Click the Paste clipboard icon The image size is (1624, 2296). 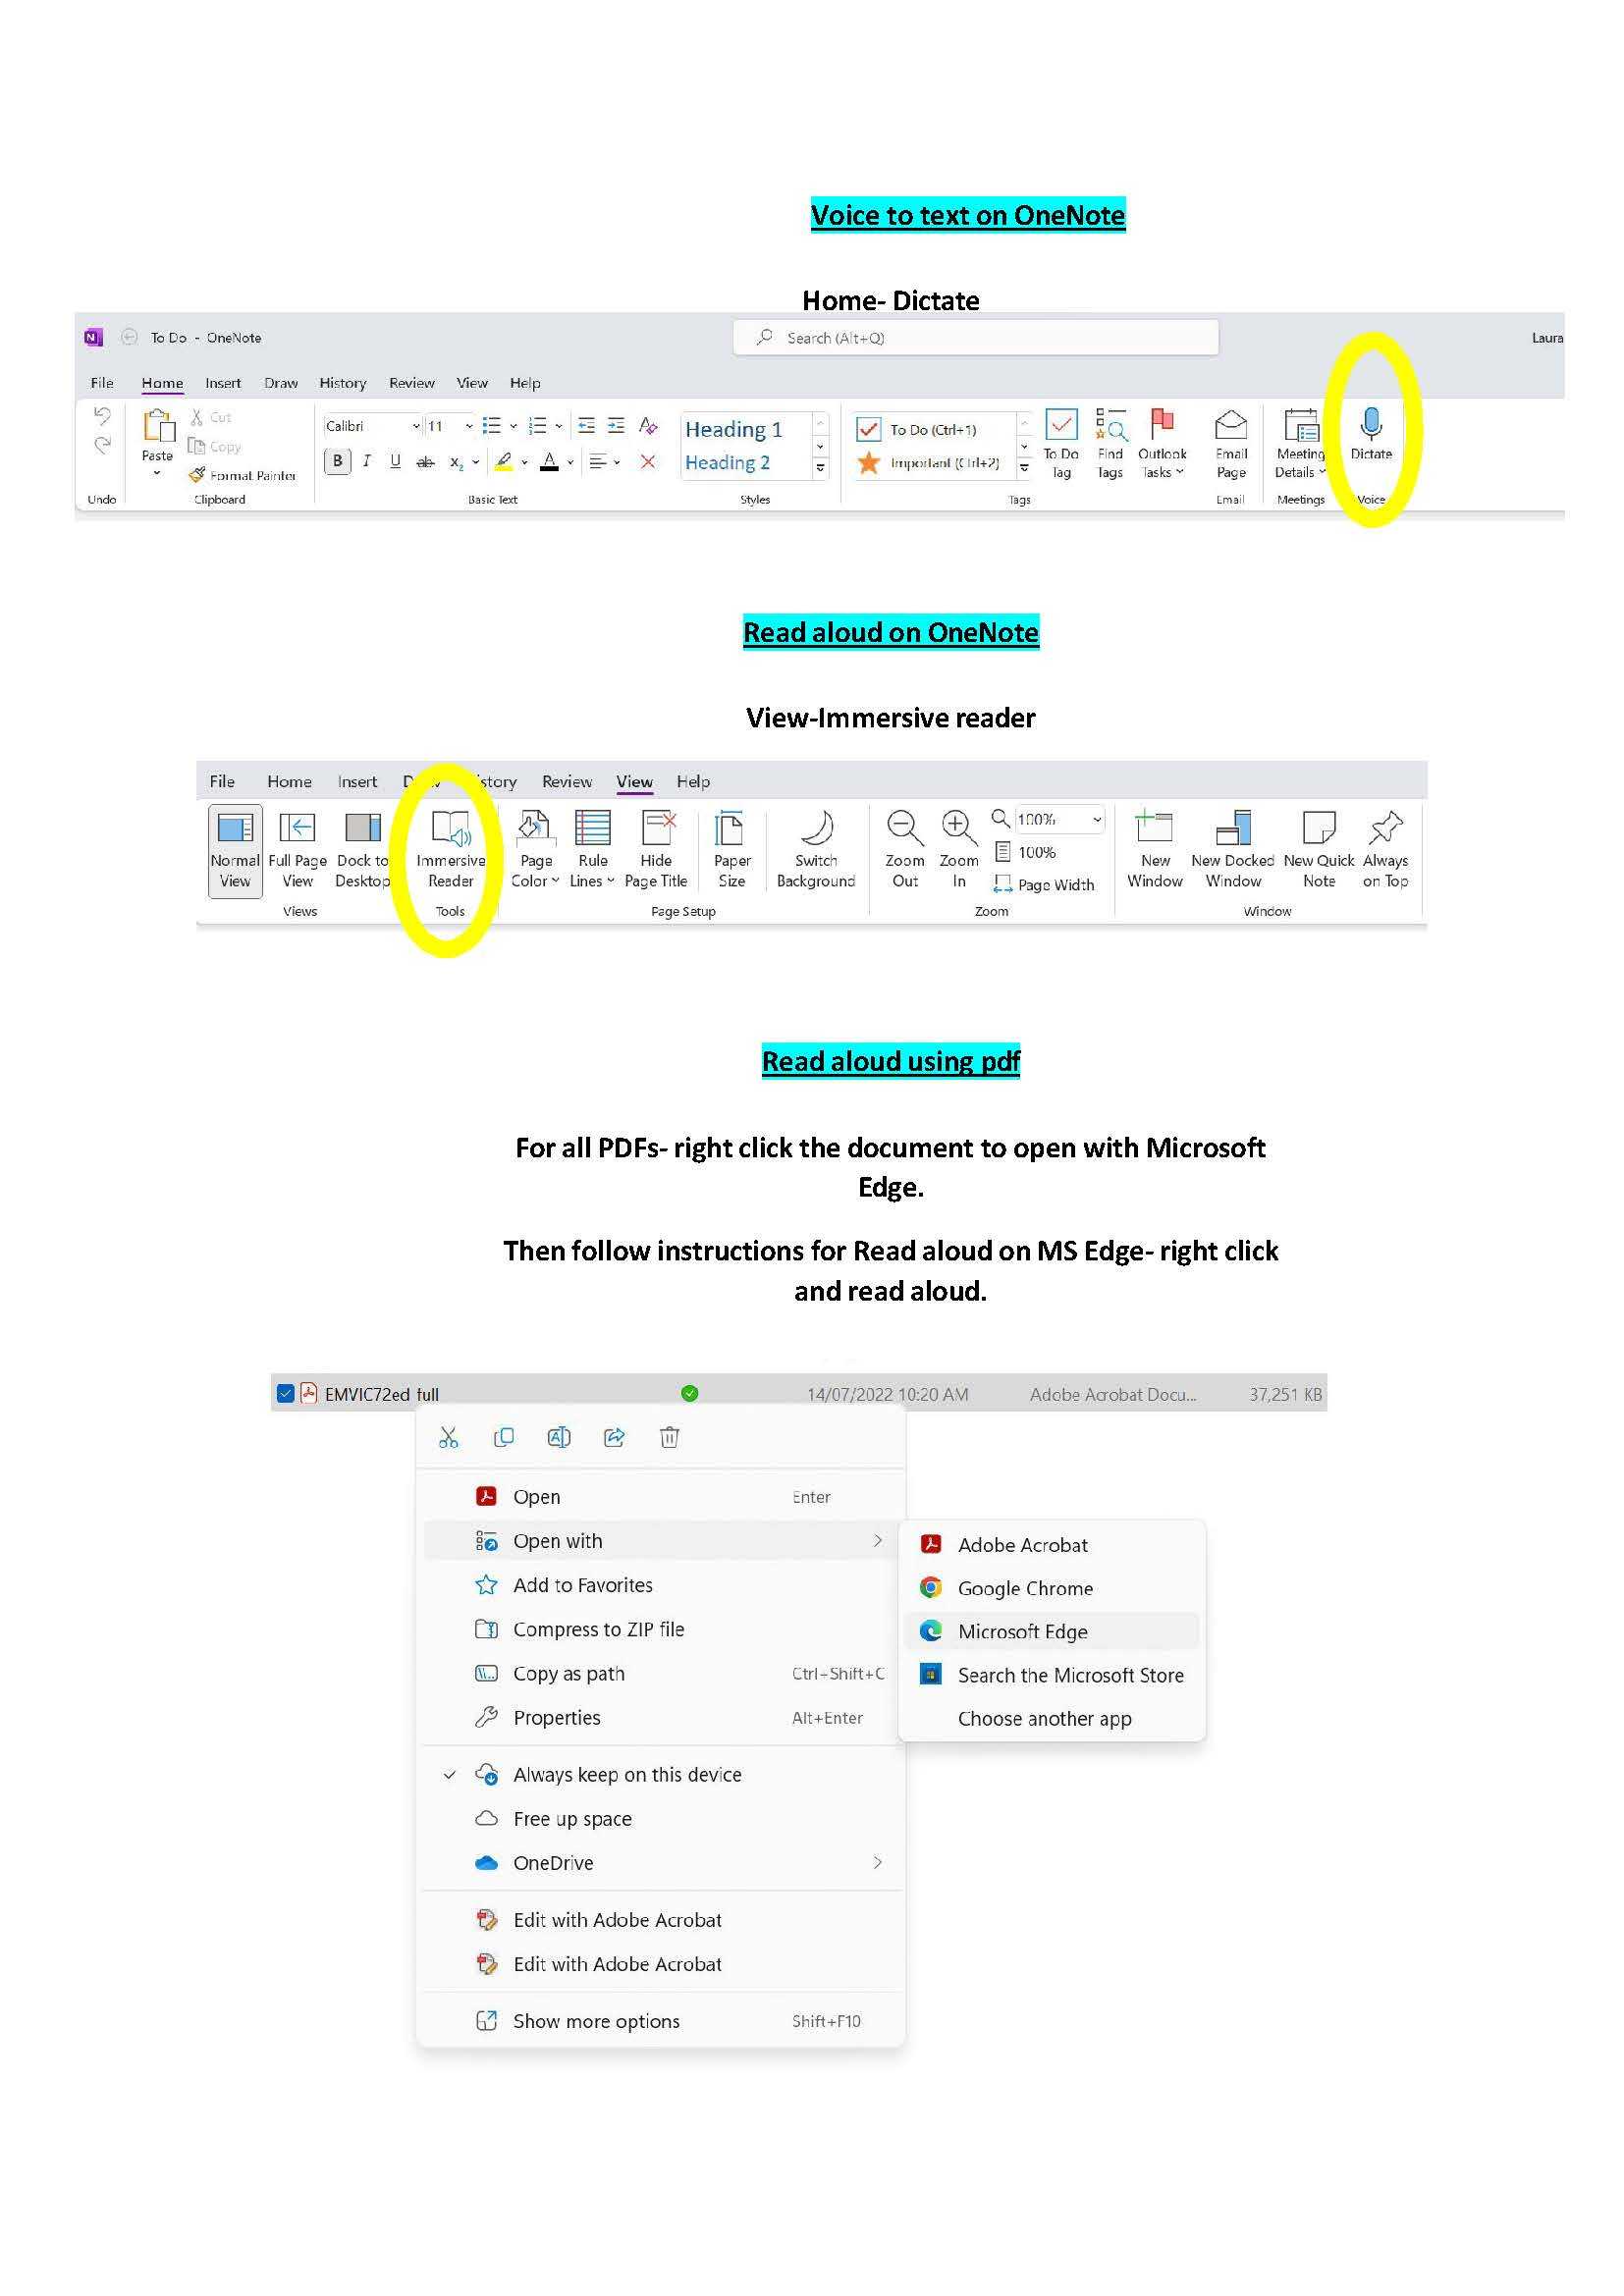(158, 426)
